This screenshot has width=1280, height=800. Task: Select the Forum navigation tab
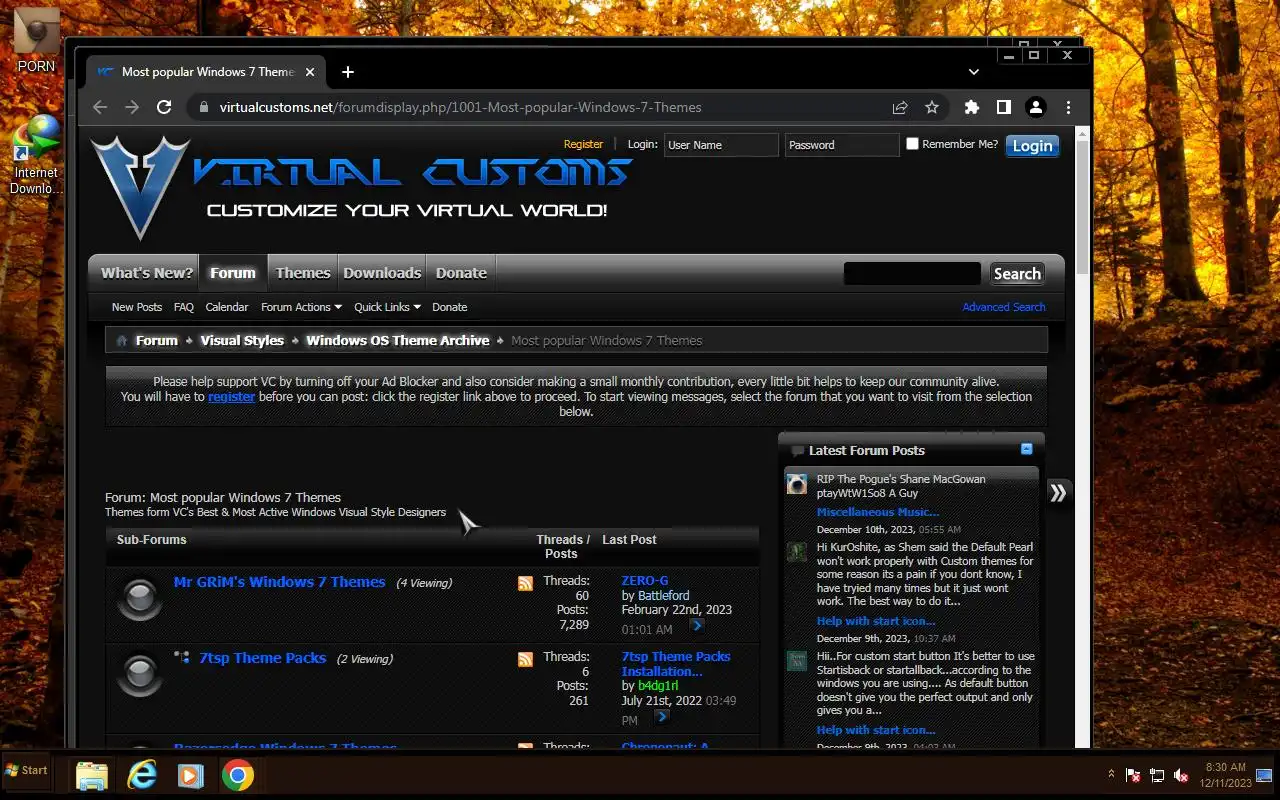coord(233,273)
